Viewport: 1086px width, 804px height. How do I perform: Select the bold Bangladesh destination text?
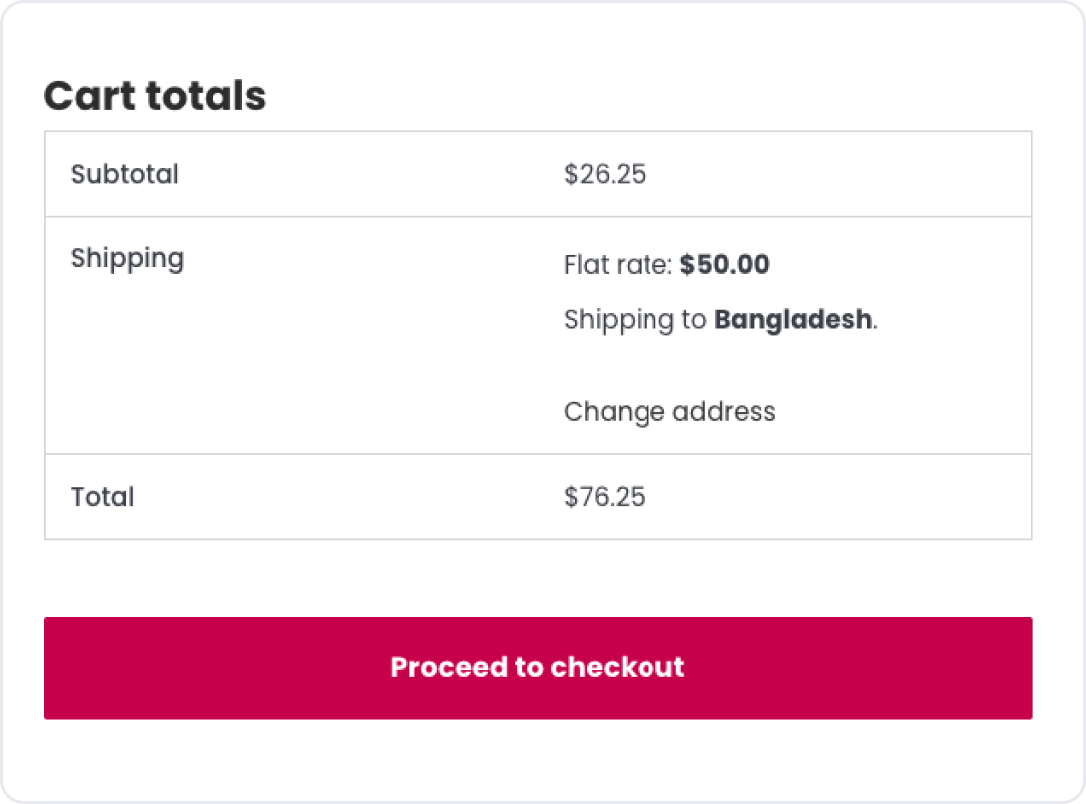793,320
